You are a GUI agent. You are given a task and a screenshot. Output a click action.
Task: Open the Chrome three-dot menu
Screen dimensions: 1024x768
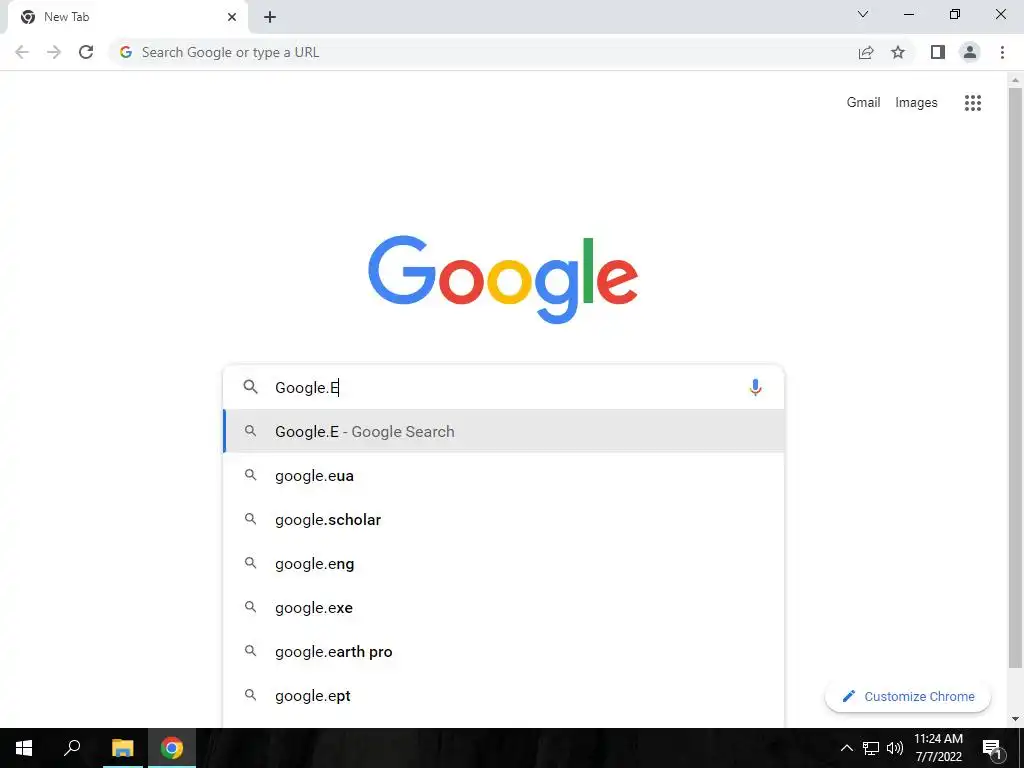pyautogui.click(x=1002, y=52)
